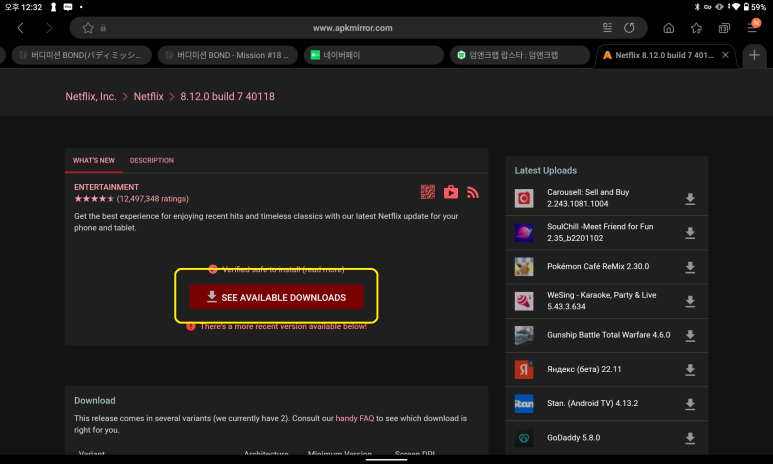Open the Яндекс app thumbnail

click(x=524, y=369)
